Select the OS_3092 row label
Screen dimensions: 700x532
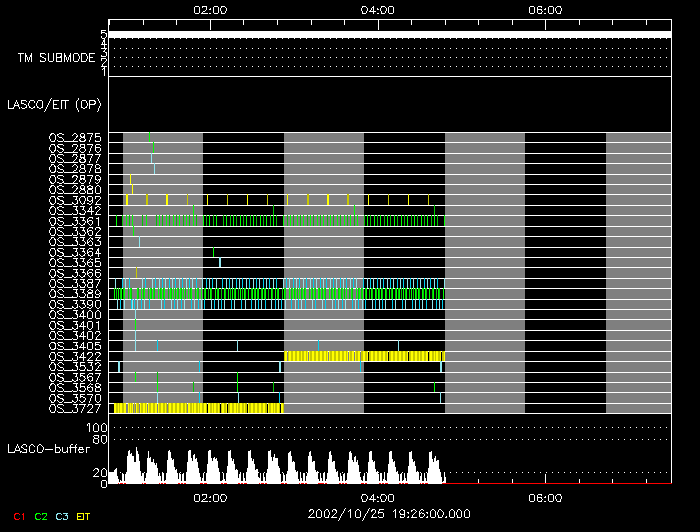coord(75,200)
